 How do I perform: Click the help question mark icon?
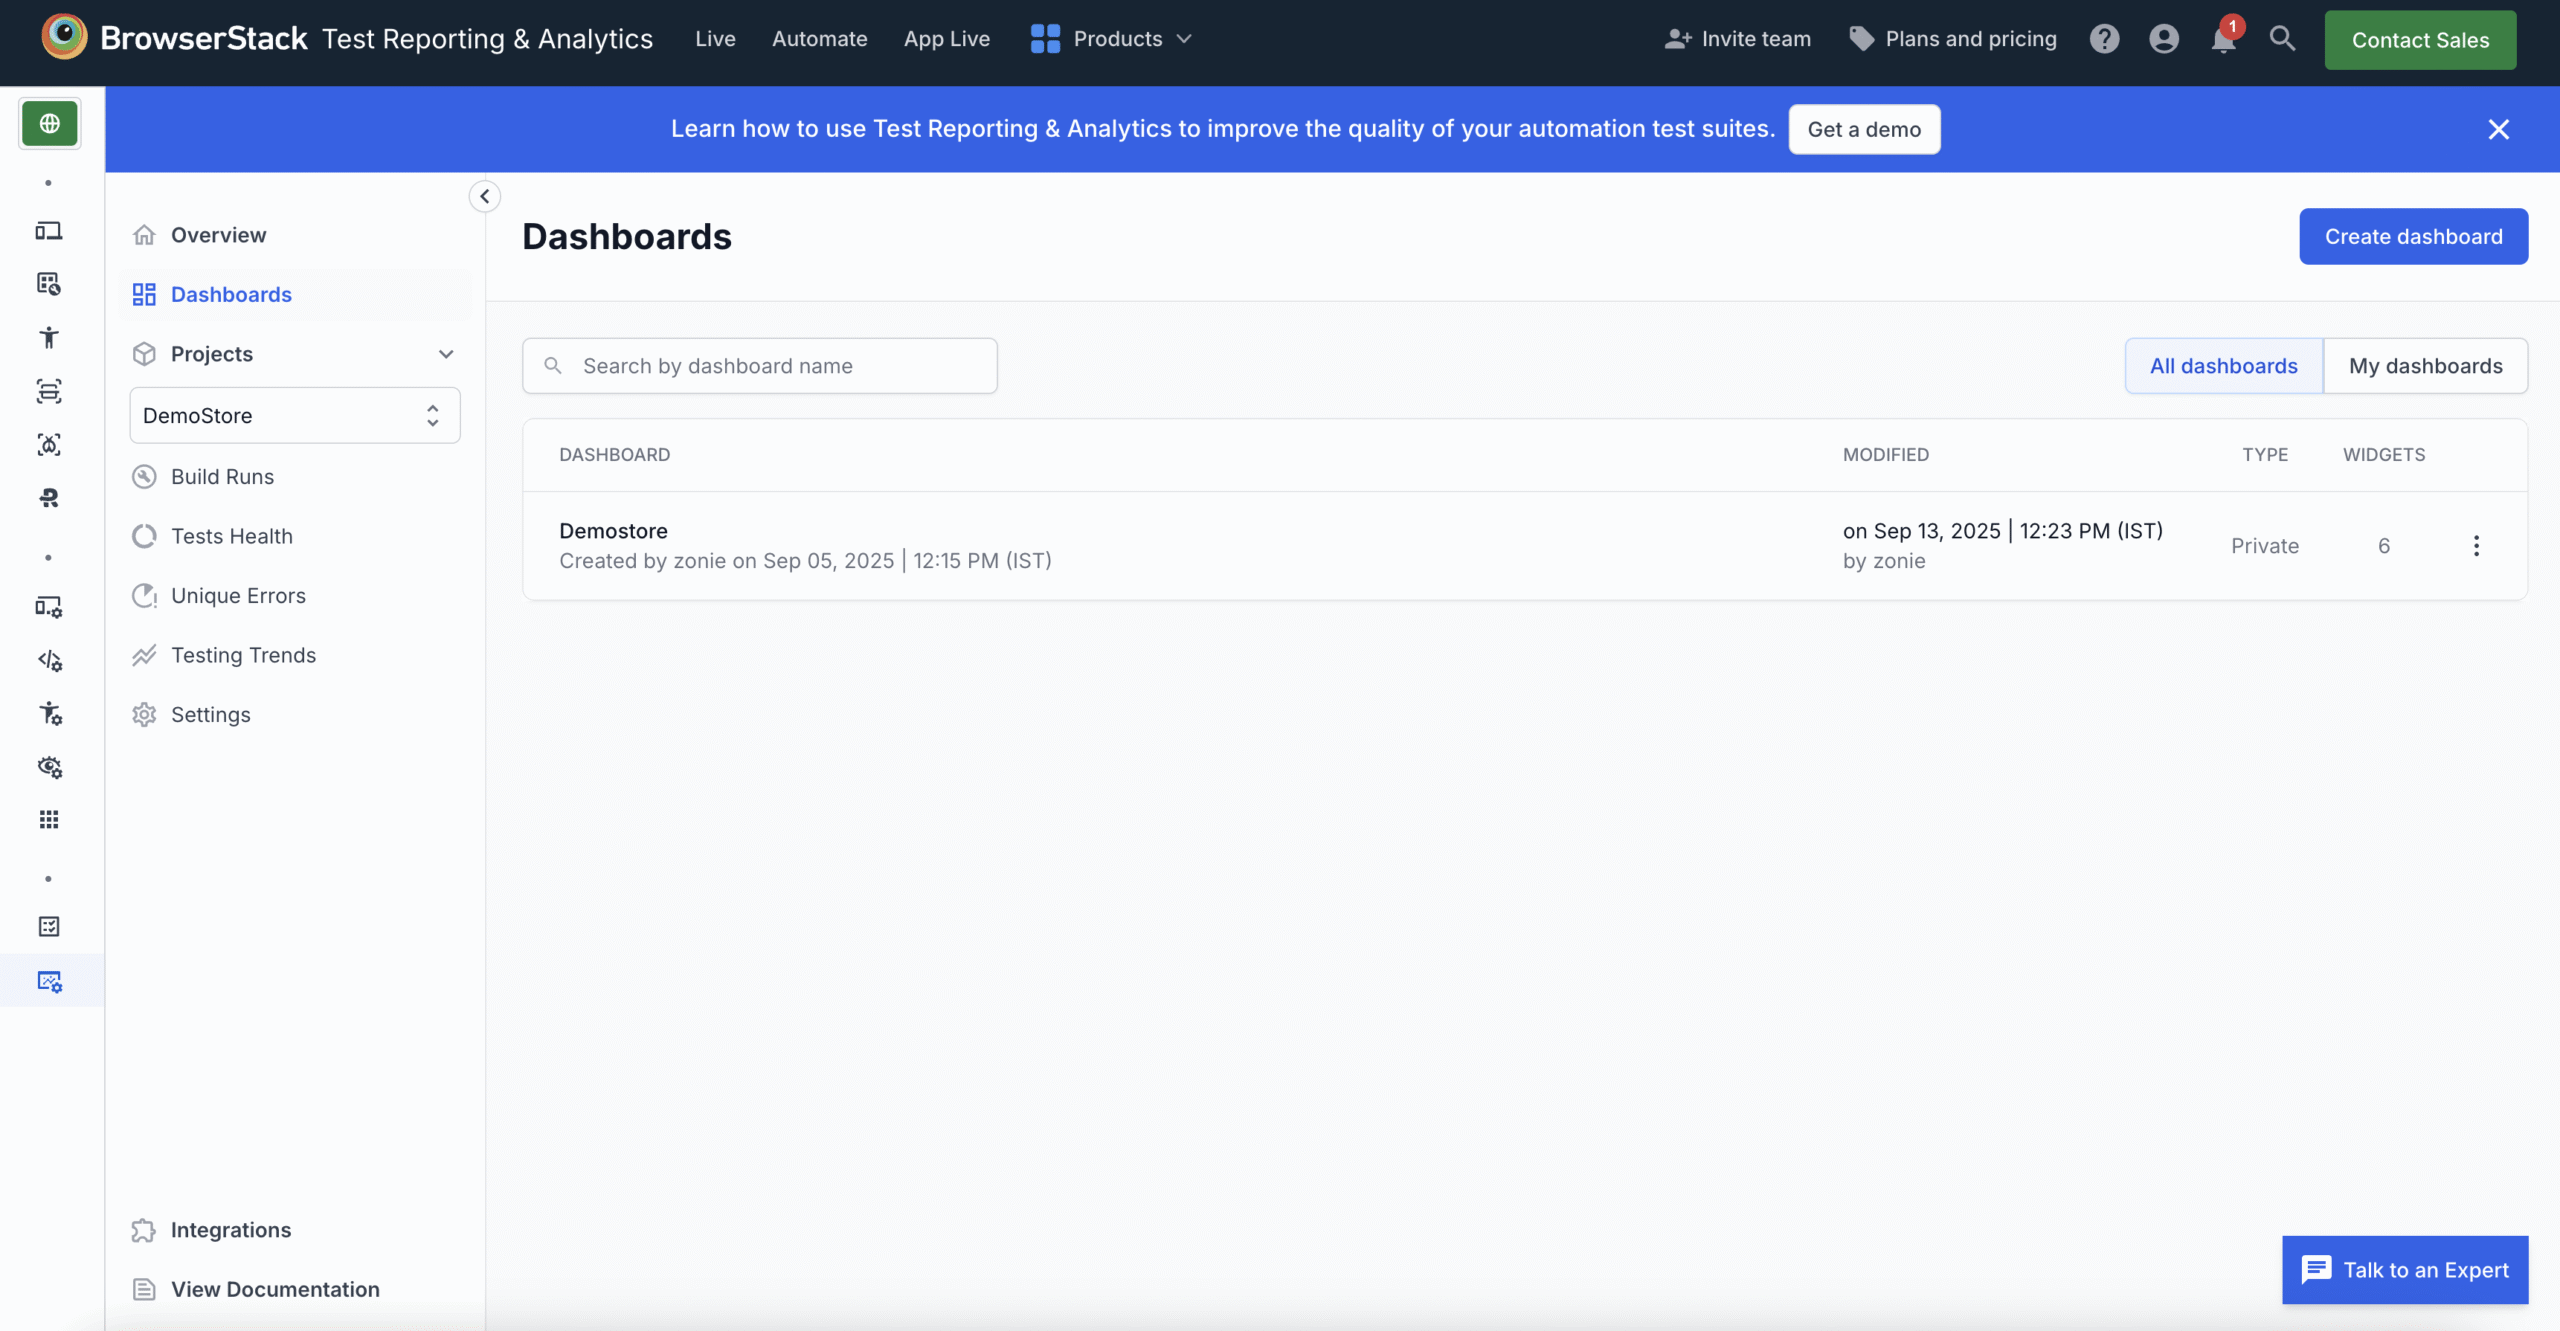click(2104, 39)
